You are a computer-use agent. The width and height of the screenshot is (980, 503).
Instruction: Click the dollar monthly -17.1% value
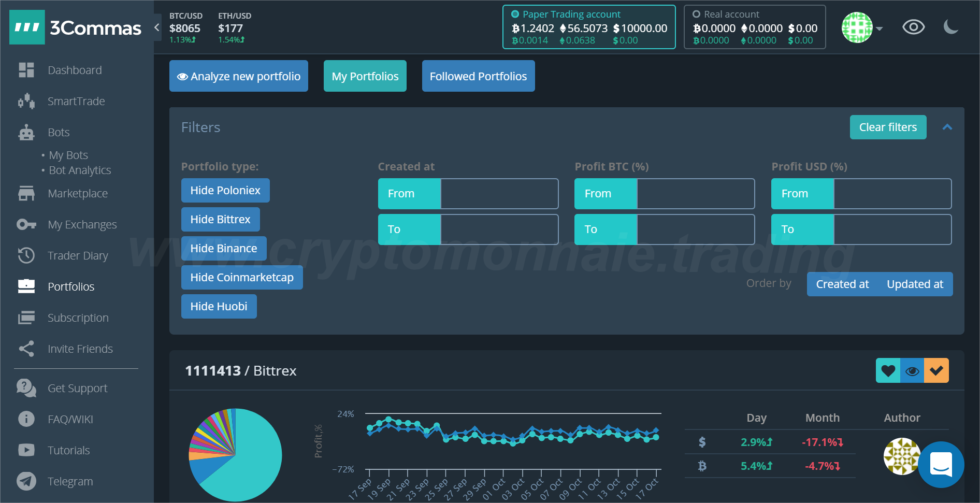822,442
